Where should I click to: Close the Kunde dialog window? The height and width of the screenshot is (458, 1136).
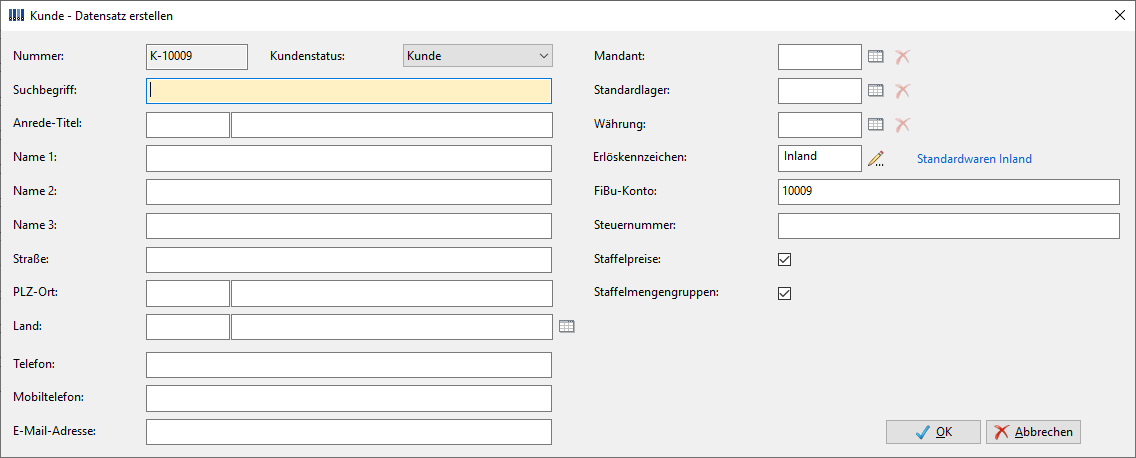[1119, 14]
